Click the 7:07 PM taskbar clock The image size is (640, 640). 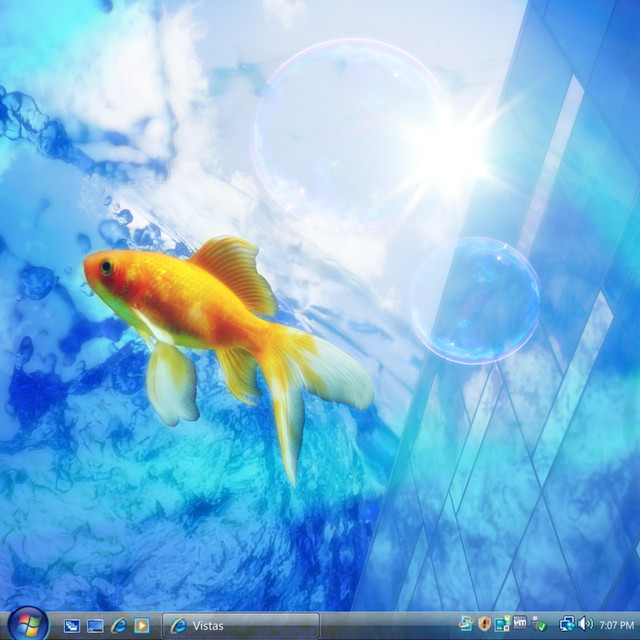pyautogui.click(x=615, y=625)
